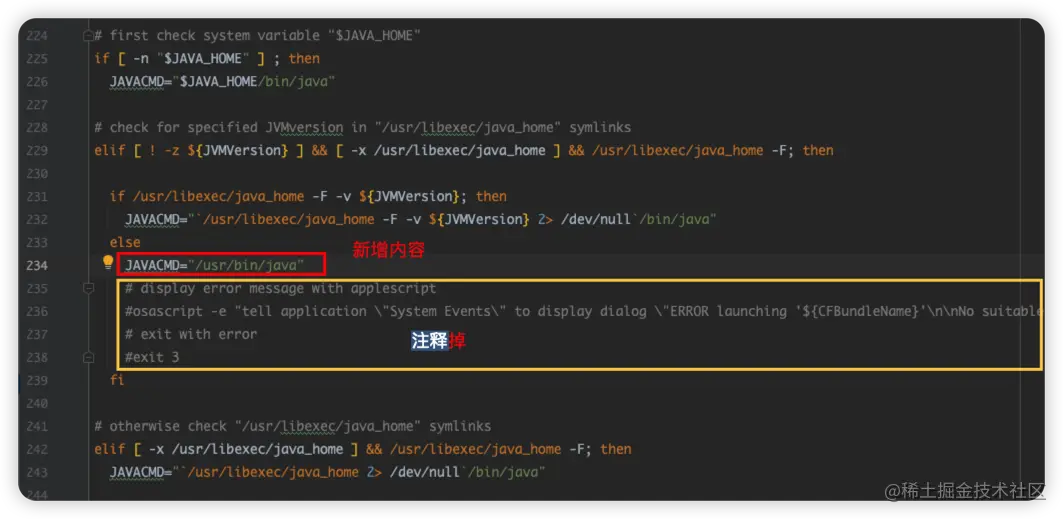Image resolution: width=1063 pixels, height=519 pixels.
Task: Click the line JAVACMD="$JAVA_HOME/bin/java"
Action: pos(222,82)
